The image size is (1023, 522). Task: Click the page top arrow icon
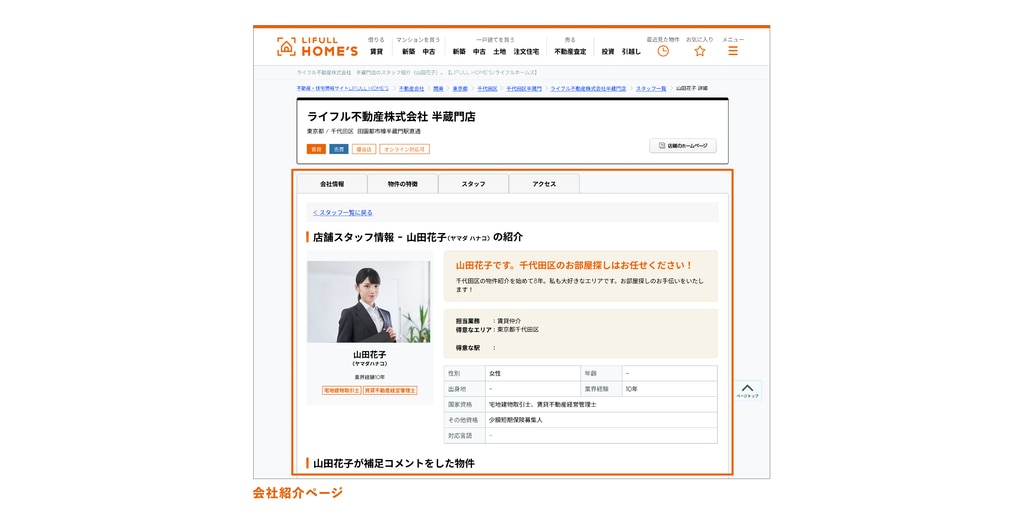pyautogui.click(x=747, y=390)
